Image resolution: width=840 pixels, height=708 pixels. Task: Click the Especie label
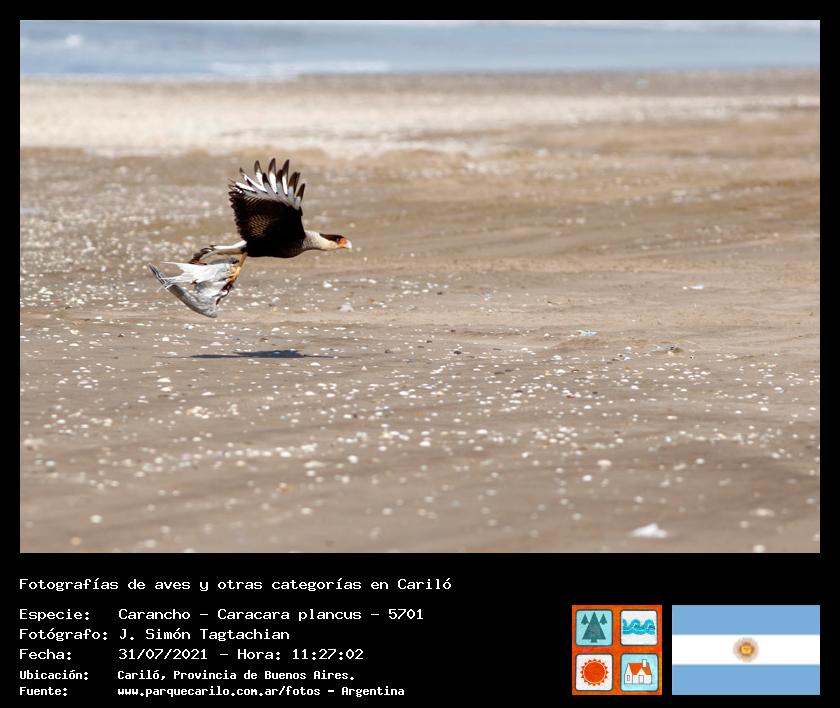(x=55, y=614)
